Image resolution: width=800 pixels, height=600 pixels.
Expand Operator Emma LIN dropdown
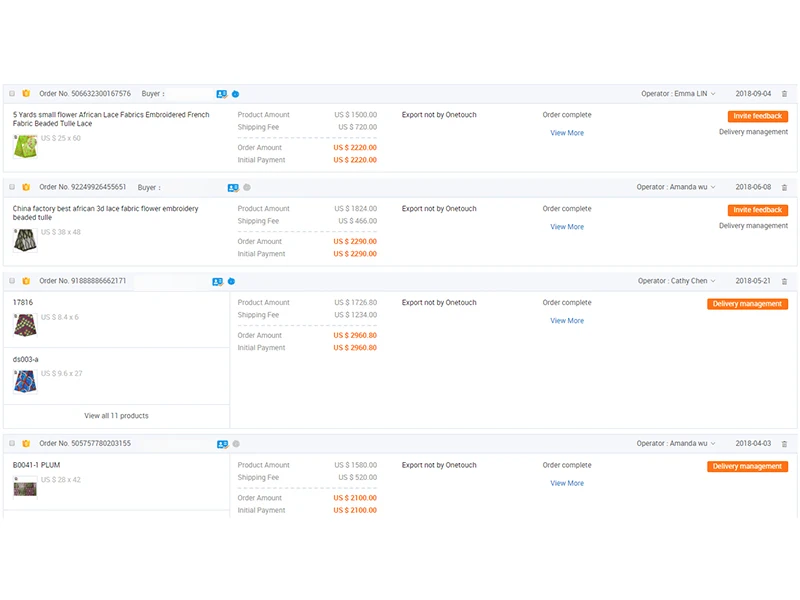[x=678, y=94]
